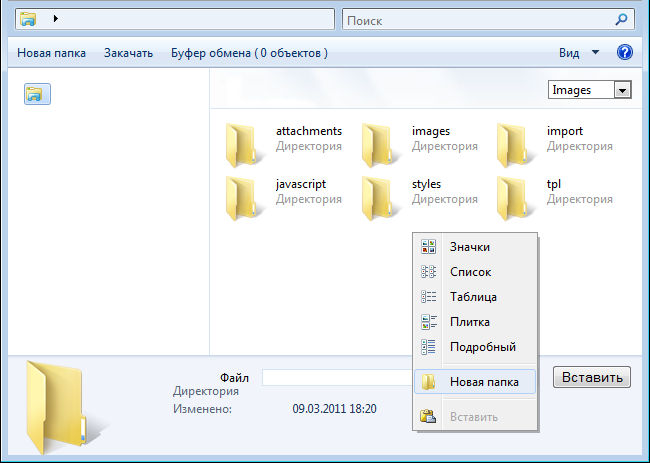This screenshot has width=650, height=463.
Task: Click the javascript folder name
Action: pyautogui.click(x=301, y=184)
